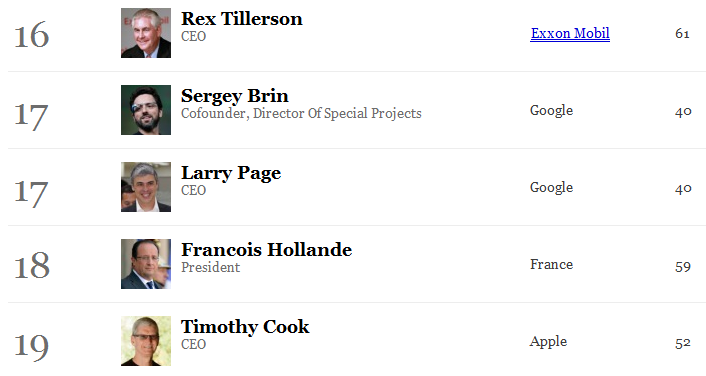
Task: Click Larry Page's profile photo
Action: (146, 187)
